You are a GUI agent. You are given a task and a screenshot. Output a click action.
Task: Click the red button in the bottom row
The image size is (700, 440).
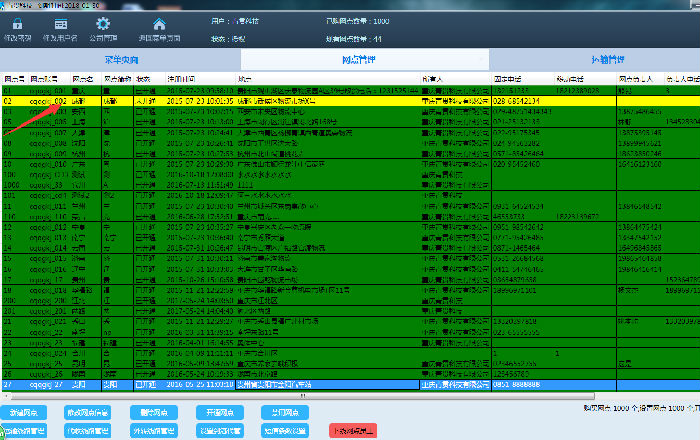pos(352,430)
